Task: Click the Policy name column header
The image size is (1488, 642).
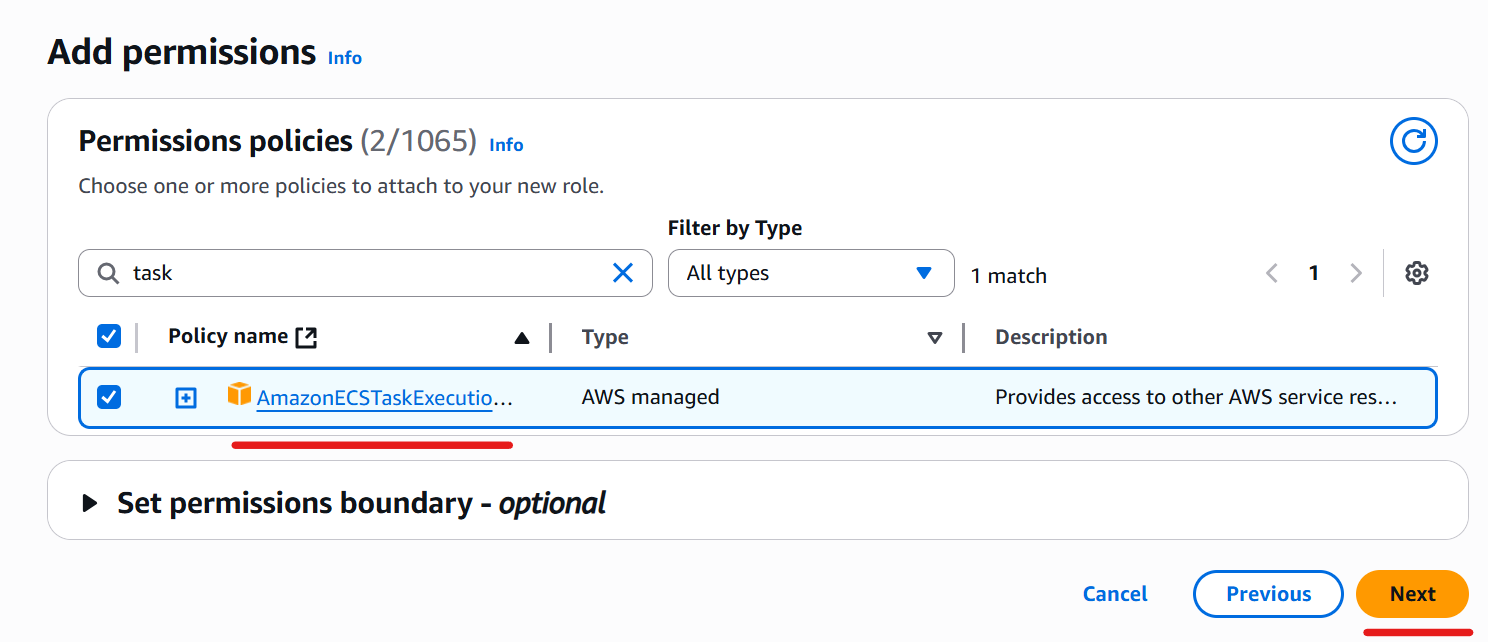Action: (228, 336)
